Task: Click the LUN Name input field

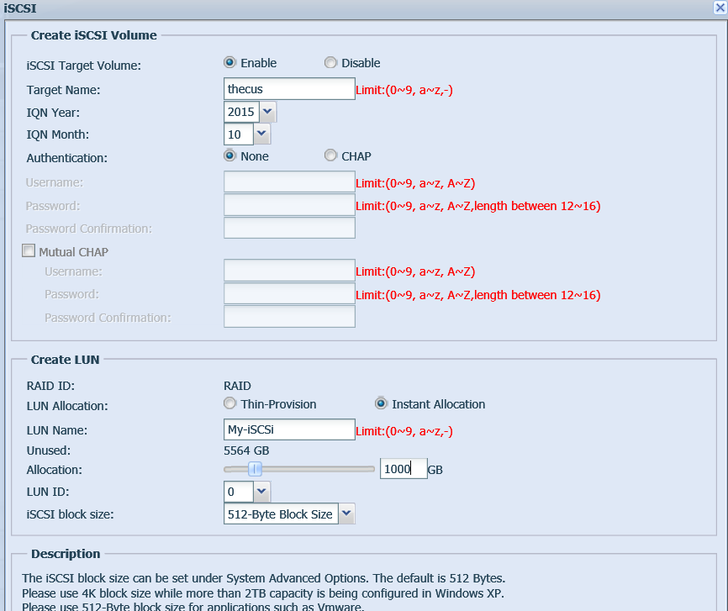Action: click(289, 430)
